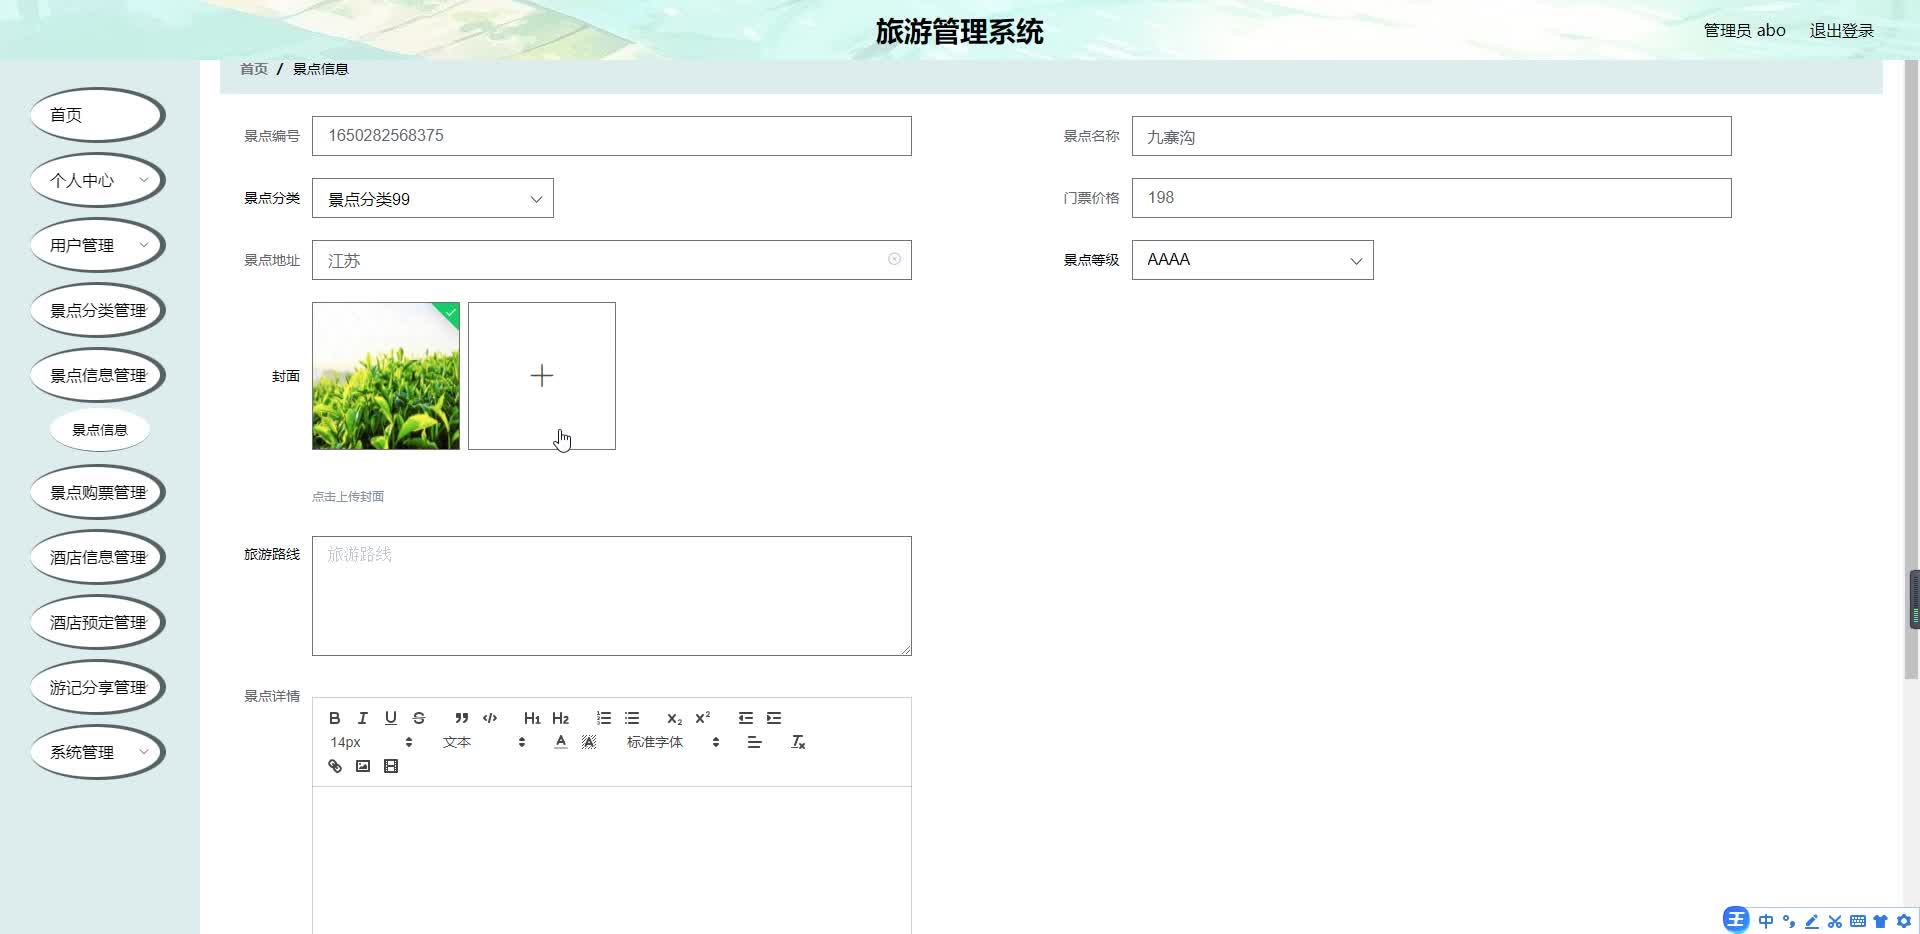Open IME skin shirt icon
This screenshot has width=1920, height=934.
click(x=1881, y=921)
